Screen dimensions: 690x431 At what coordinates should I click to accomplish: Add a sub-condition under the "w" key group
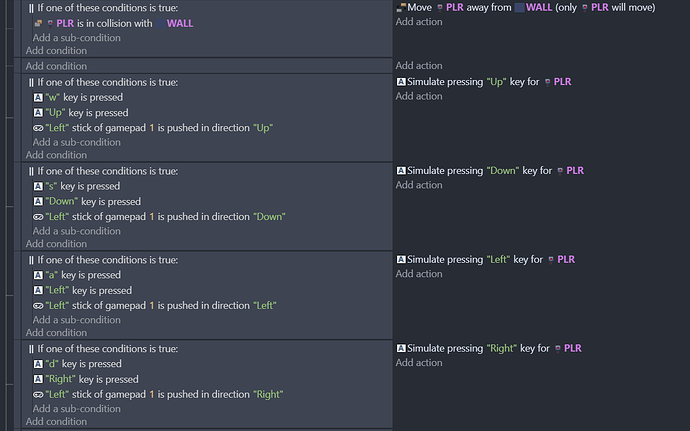[77, 142]
